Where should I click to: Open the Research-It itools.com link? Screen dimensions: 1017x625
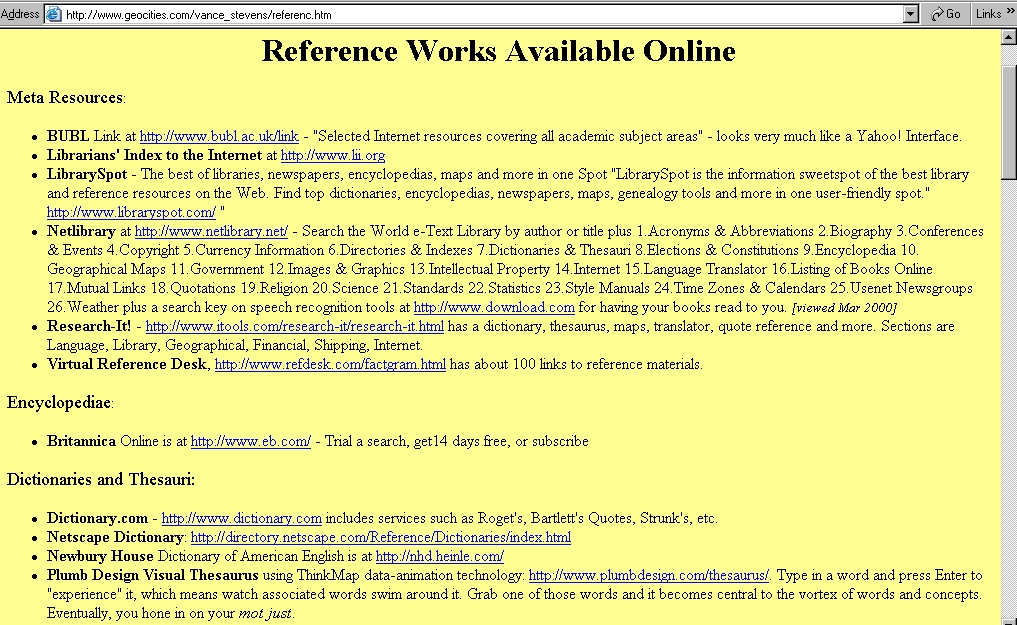(x=295, y=327)
